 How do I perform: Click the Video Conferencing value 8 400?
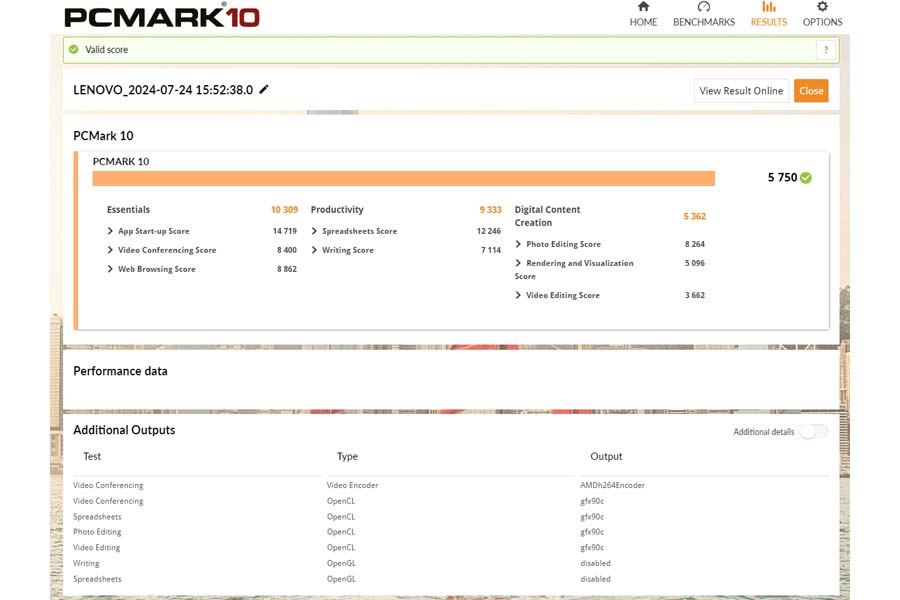[x=286, y=250]
